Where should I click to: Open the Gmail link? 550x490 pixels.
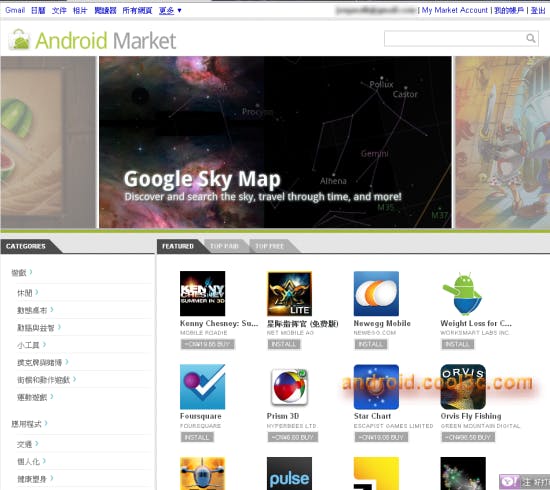15,10
